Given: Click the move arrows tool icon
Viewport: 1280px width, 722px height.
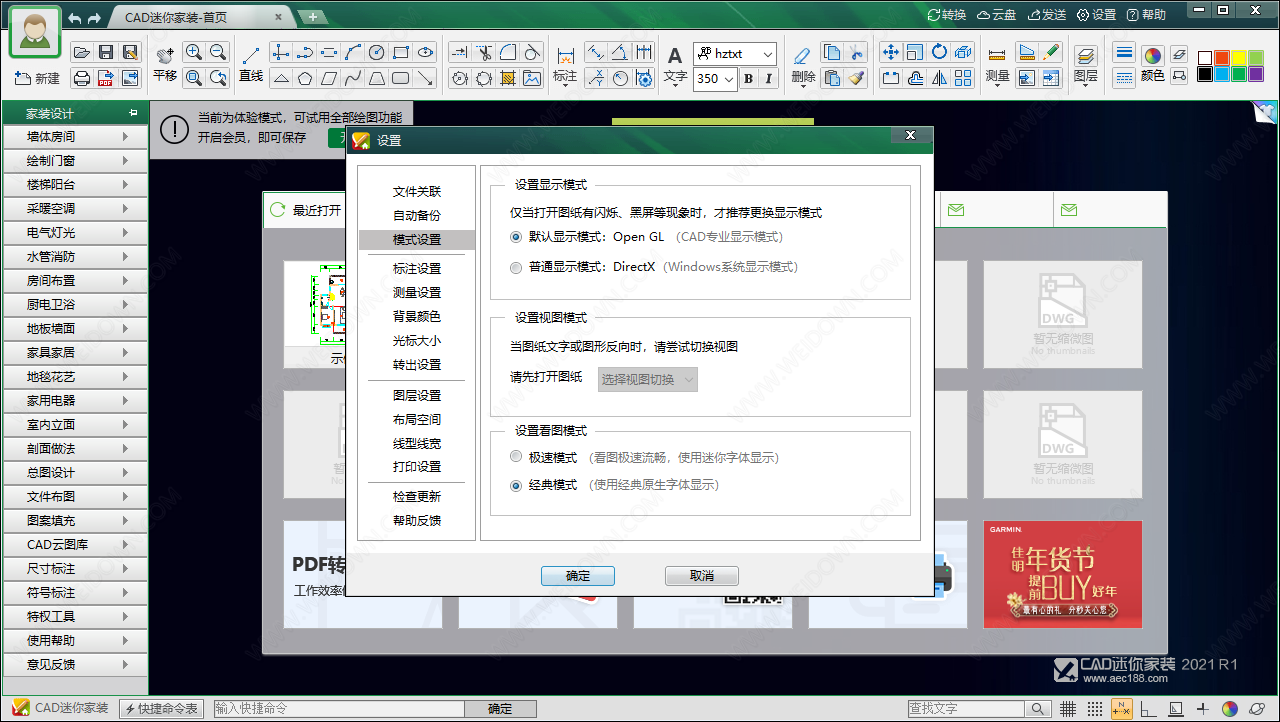Looking at the screenshot, I should click(x=890, y=53).
